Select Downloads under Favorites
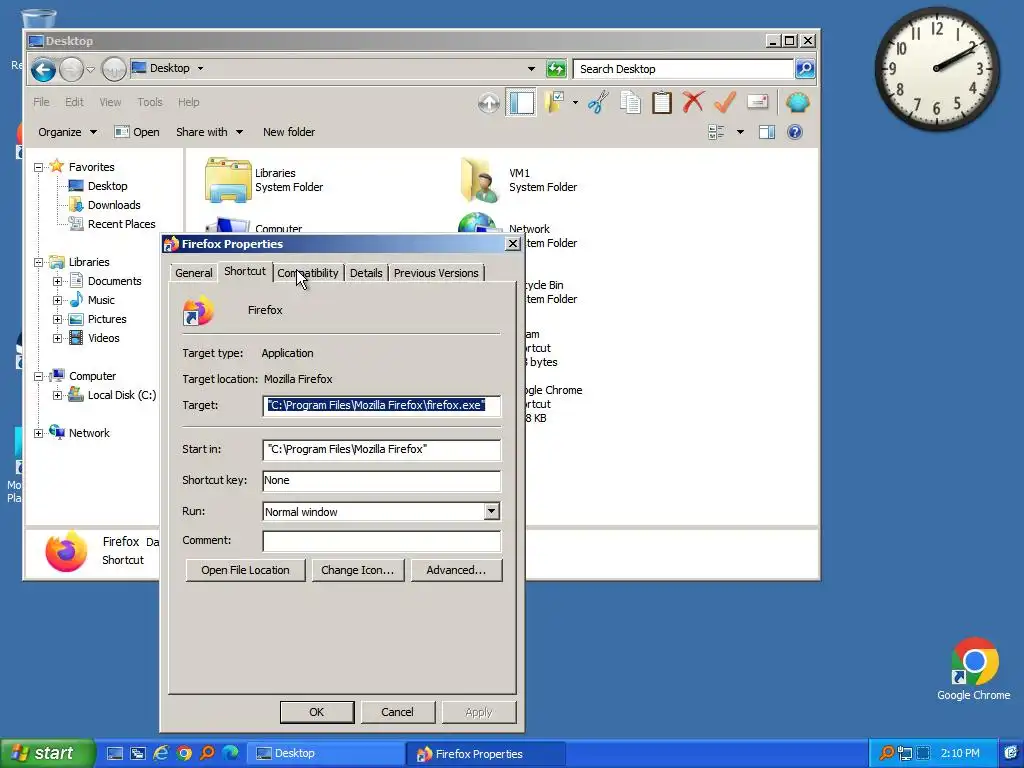This screenshot has width=1024, height=768. (x=104, y=205)
